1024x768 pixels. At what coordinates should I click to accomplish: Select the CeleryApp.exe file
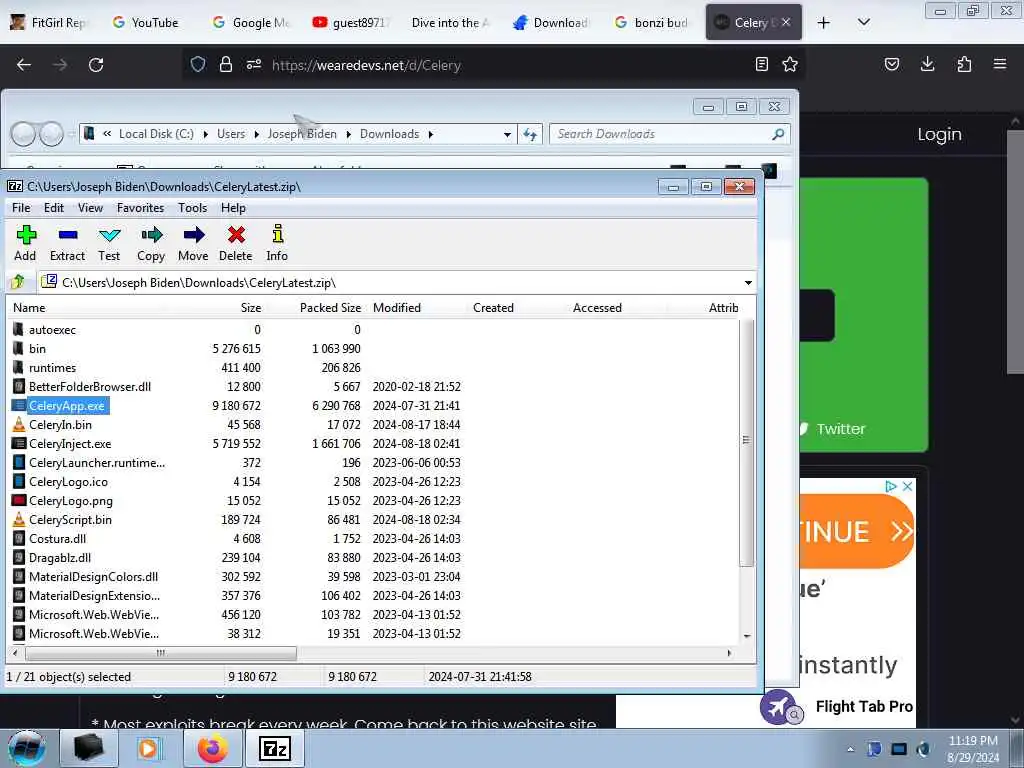point(67,406)
